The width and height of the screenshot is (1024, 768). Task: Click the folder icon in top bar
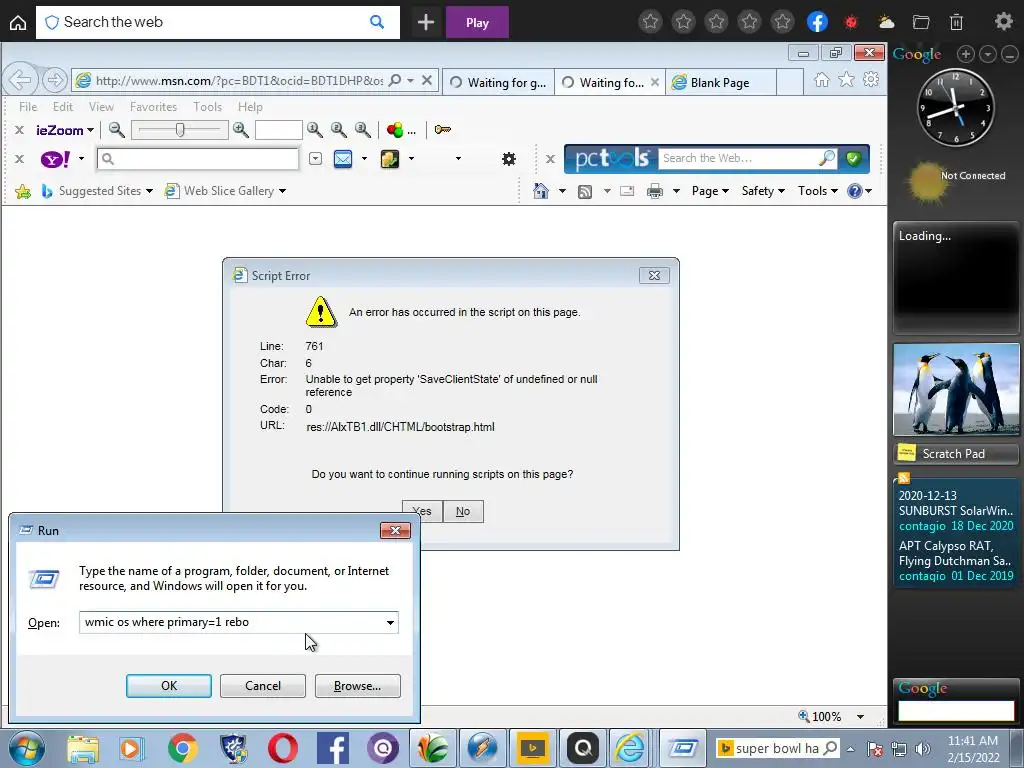coord(921,22)
